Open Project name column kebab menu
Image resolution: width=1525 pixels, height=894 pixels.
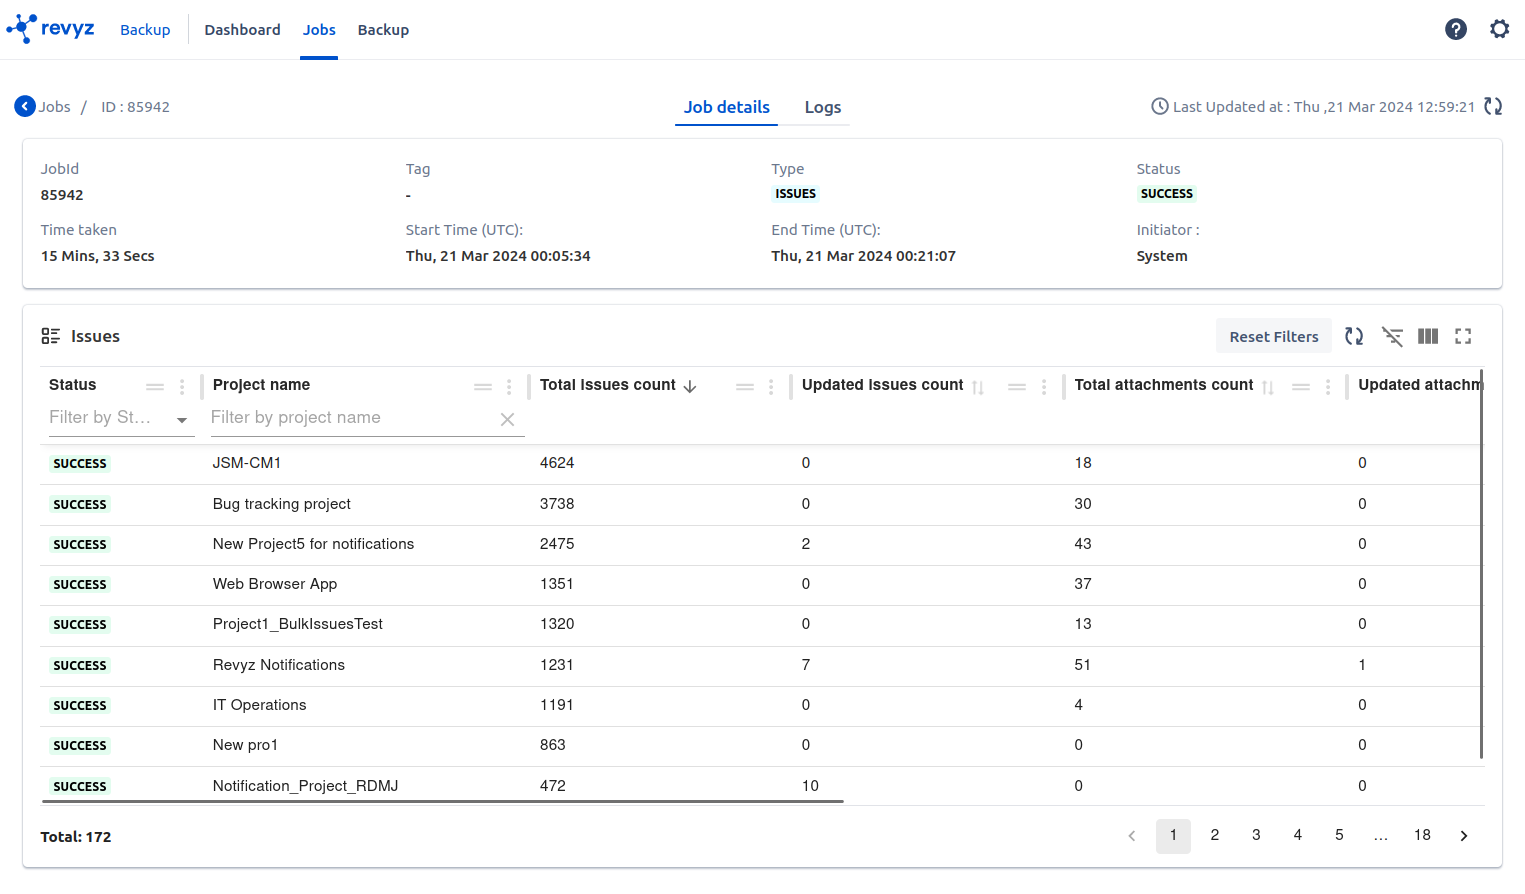click(x=509, y=387)
